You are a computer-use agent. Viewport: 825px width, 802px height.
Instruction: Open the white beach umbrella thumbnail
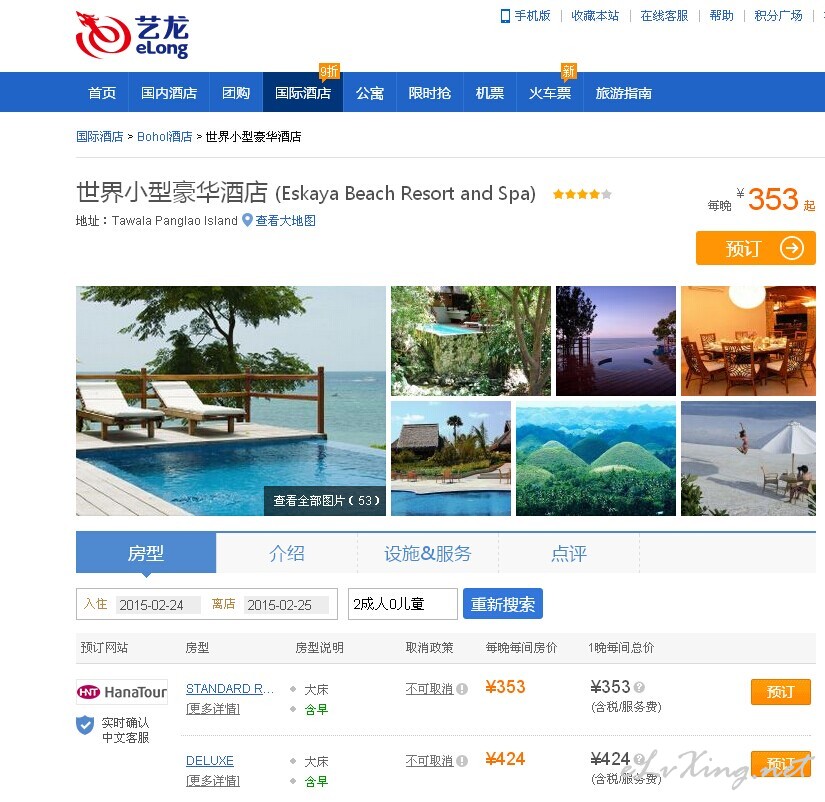click(x=748, y=458)
